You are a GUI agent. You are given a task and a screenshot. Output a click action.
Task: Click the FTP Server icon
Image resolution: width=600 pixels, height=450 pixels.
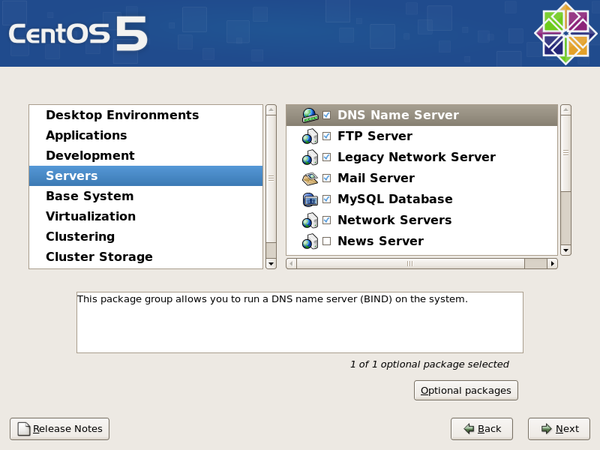310,136
